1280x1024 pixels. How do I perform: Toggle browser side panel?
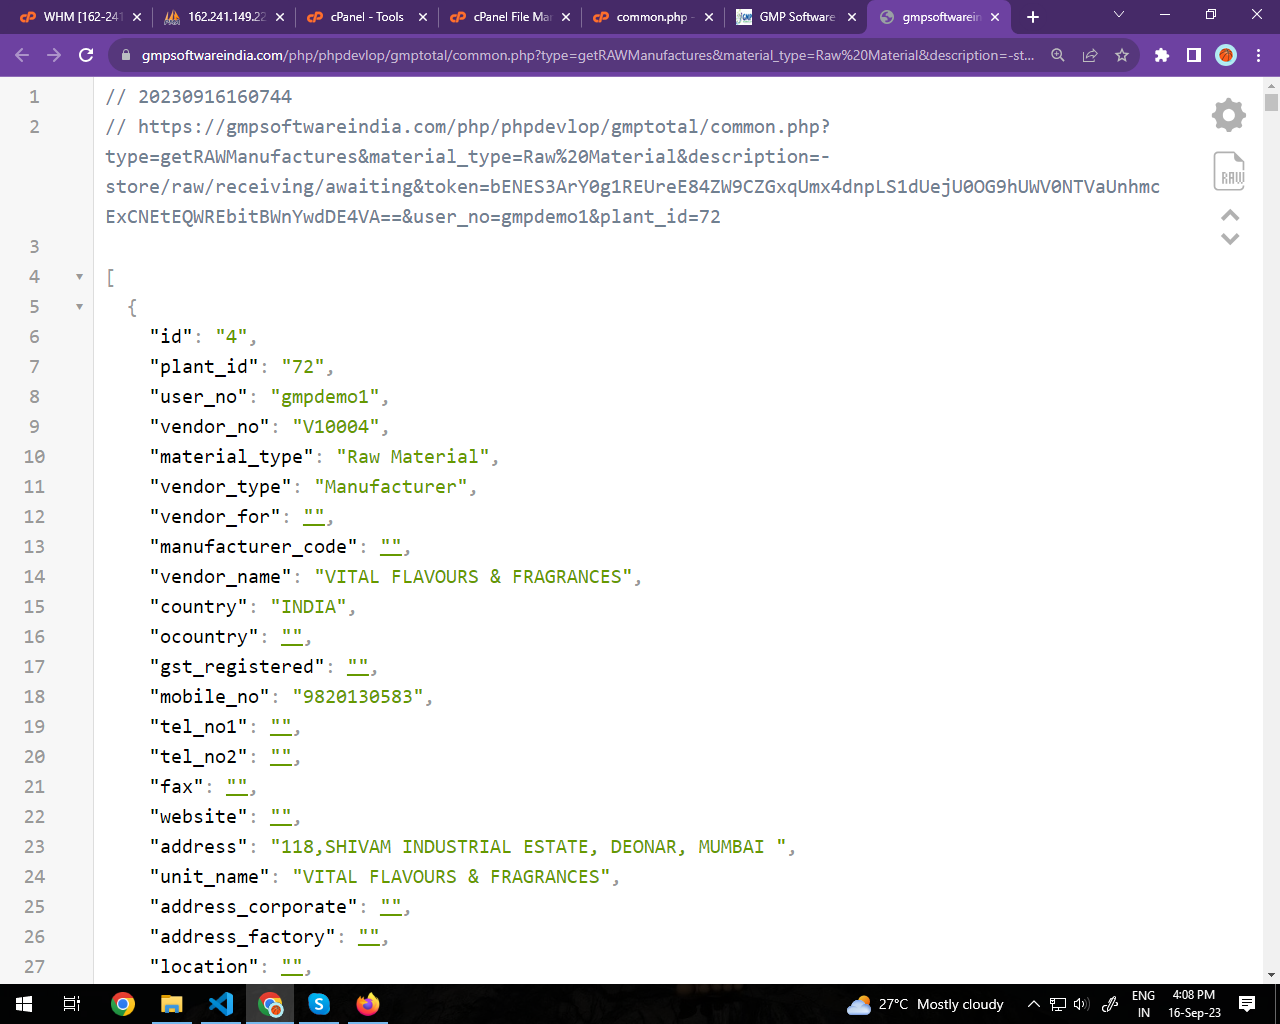tap(1193, 55)
